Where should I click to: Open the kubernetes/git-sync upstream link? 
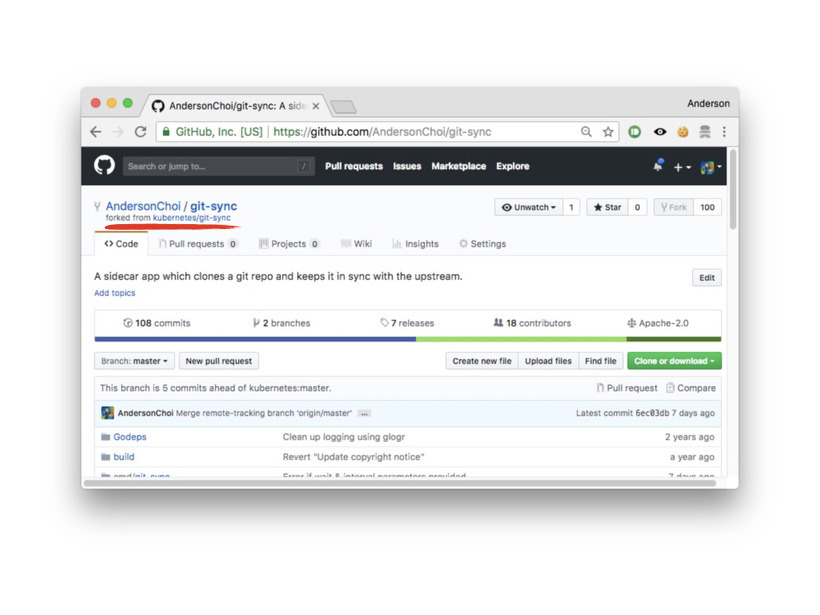[191, 218]
